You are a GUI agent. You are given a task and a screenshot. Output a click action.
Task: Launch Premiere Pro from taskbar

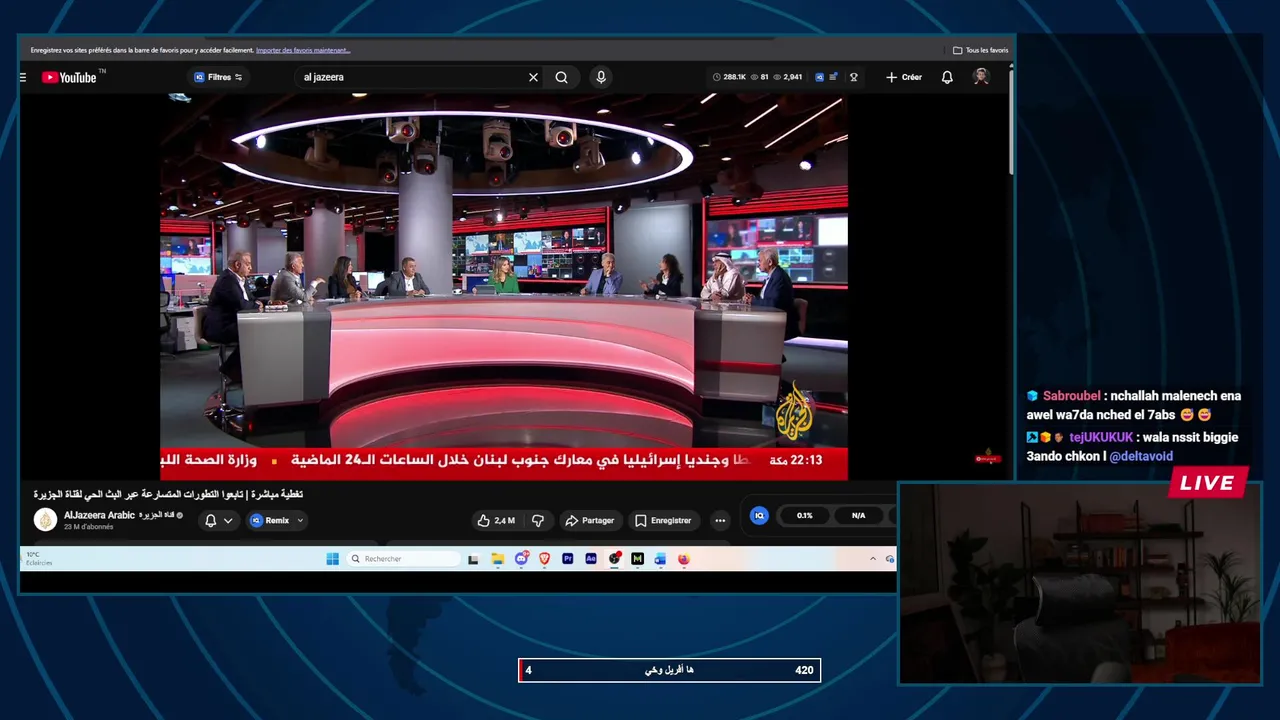coord(567,559)
